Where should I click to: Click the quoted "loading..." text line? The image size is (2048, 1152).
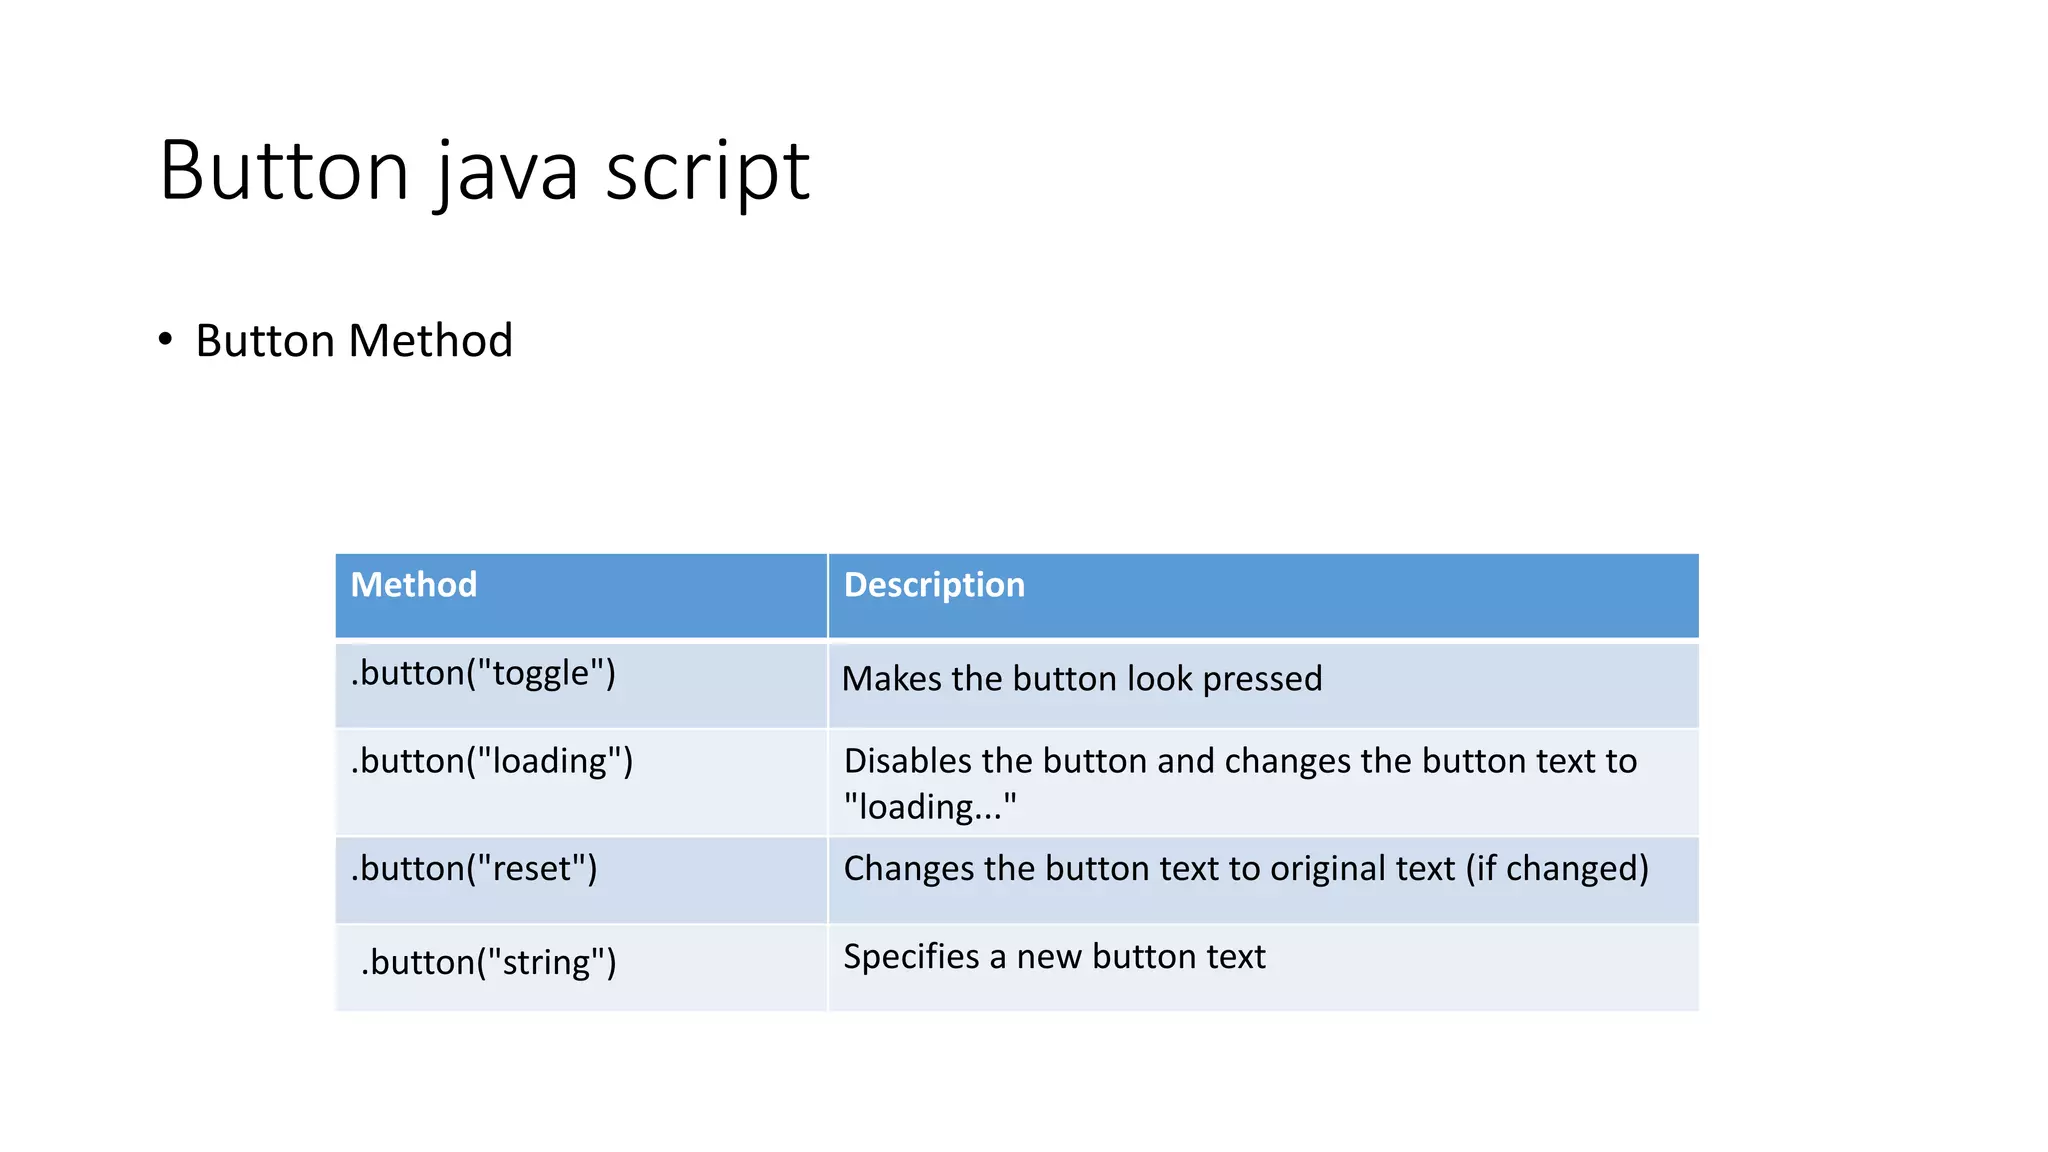click(930, 807)
